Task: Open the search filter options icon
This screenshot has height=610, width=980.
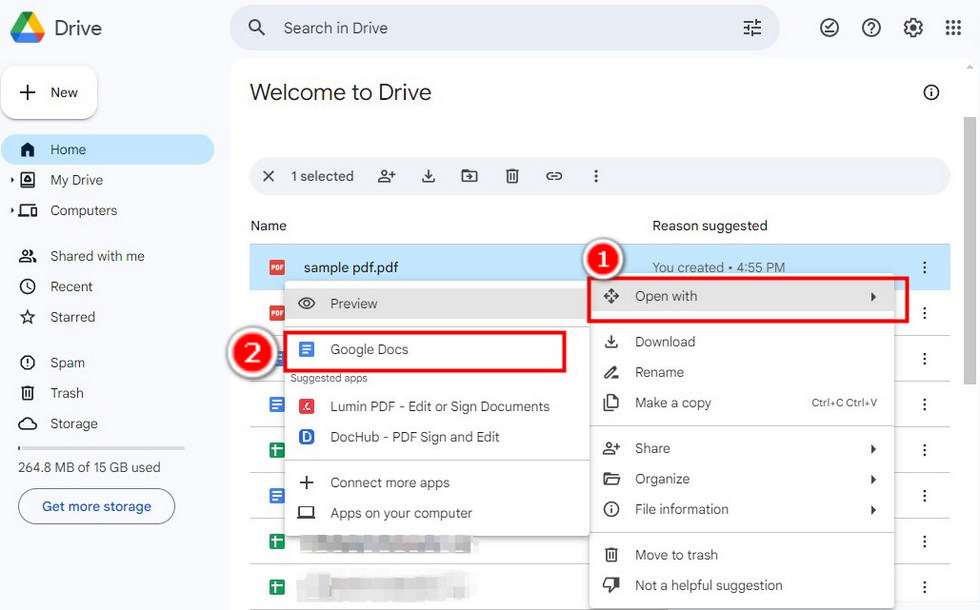Action: point(752,27)
